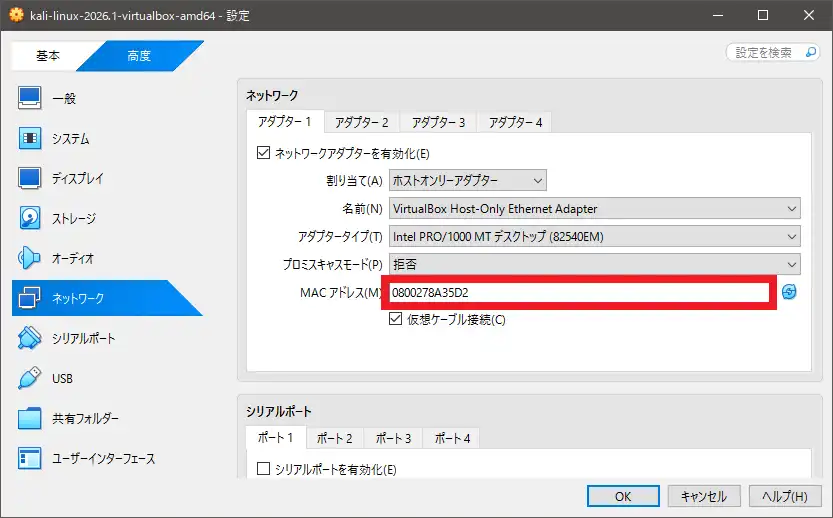833x518 pixels.
Task: Toggle 仮想ケーブル接続(C) checkbox
Action: tap(395, 319)
